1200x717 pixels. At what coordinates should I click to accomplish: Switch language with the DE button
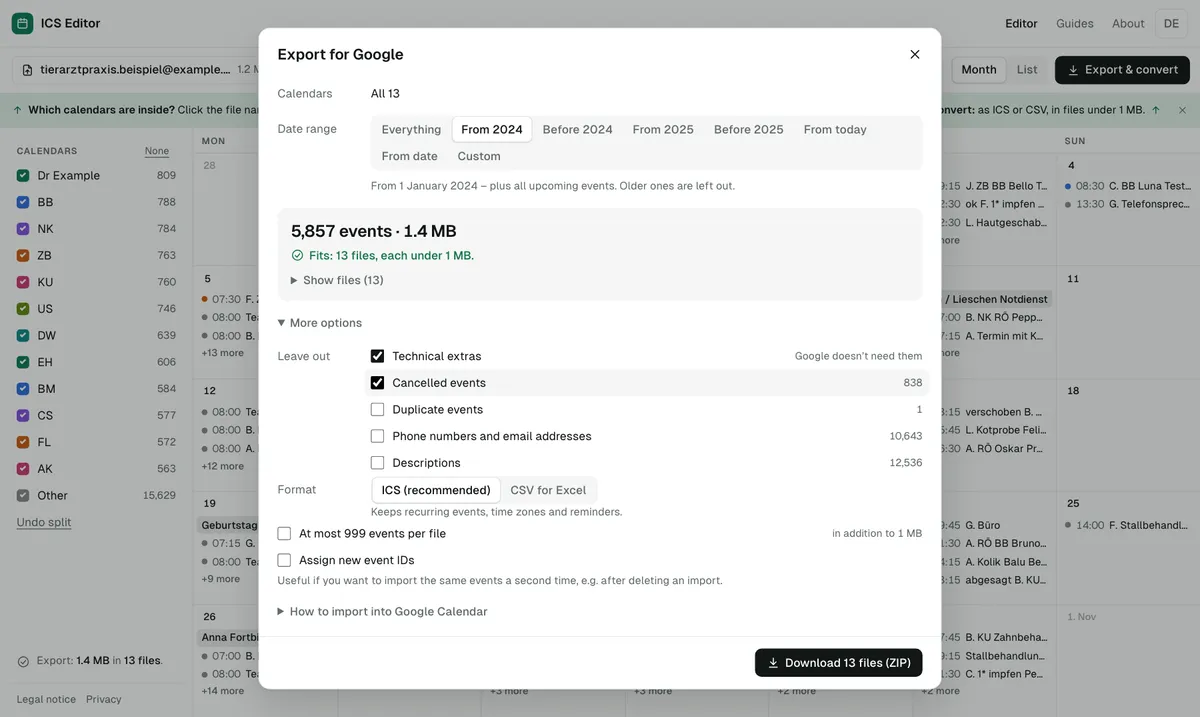click(x=1171, y=23)
